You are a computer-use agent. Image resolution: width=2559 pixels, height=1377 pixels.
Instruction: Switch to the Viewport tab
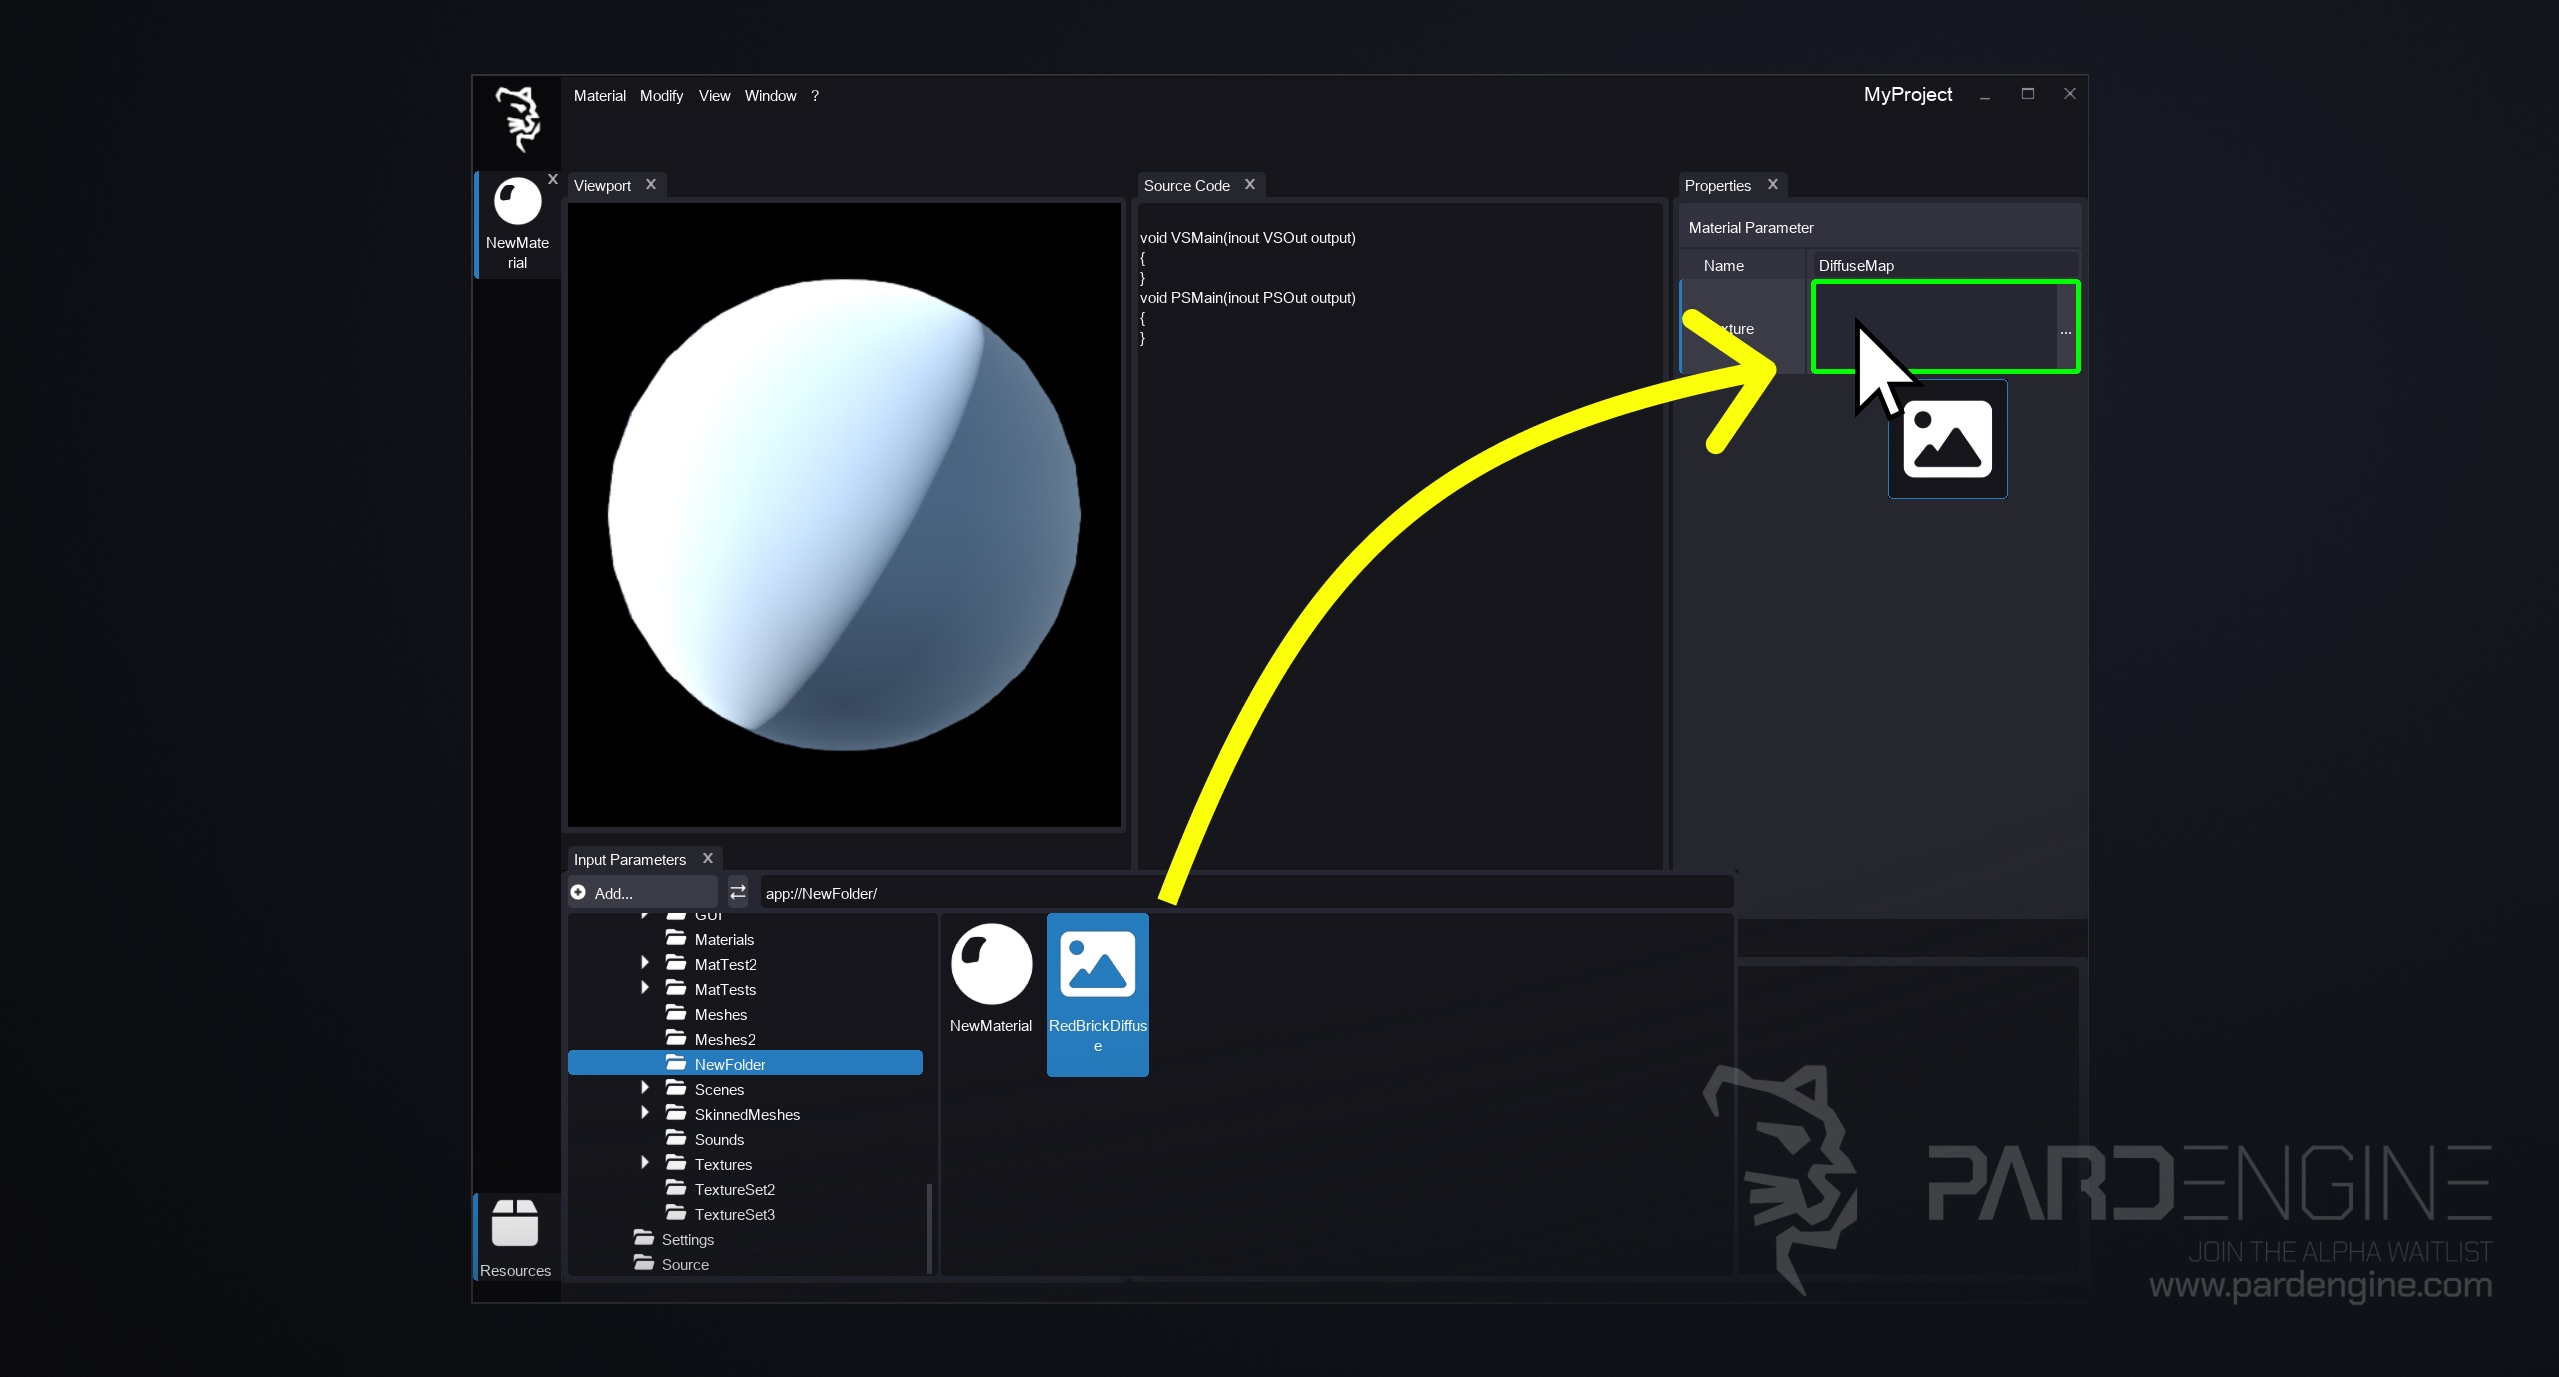602,185
